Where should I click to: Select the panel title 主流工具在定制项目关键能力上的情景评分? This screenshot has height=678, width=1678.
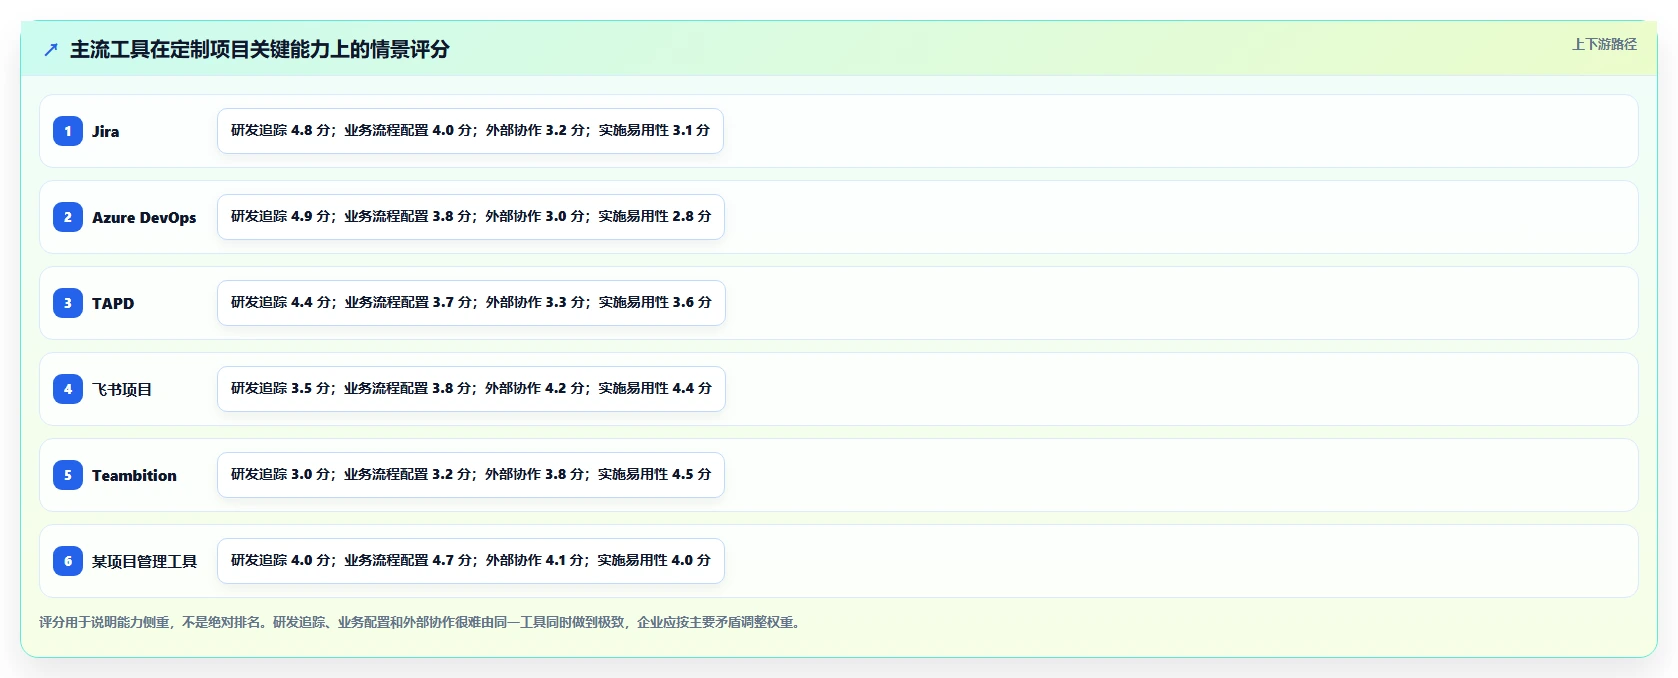coord(260,49)
